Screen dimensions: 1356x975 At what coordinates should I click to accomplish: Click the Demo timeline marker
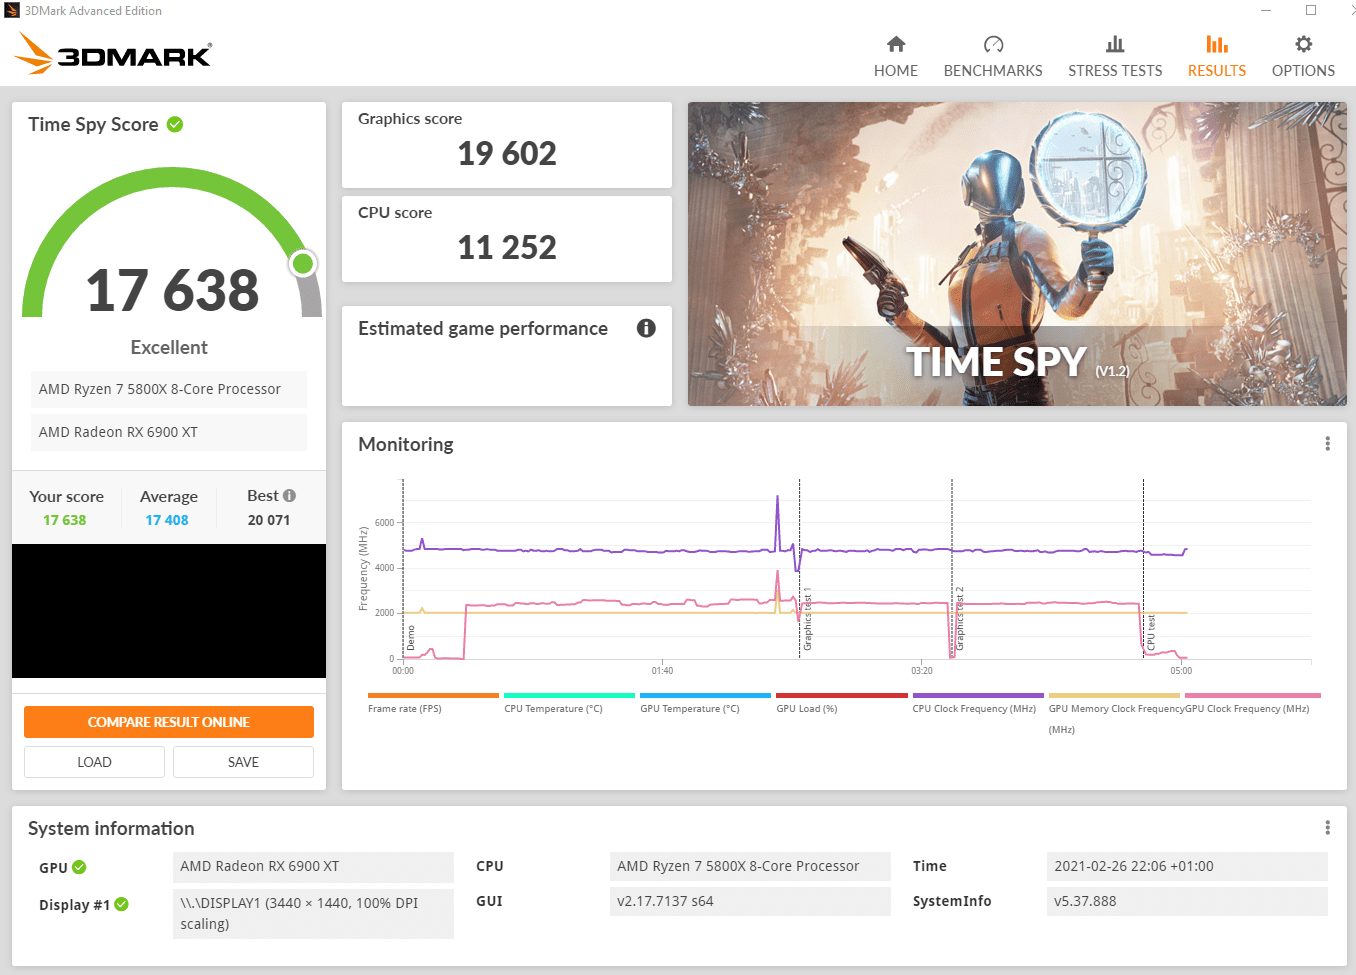pos(411,638)
